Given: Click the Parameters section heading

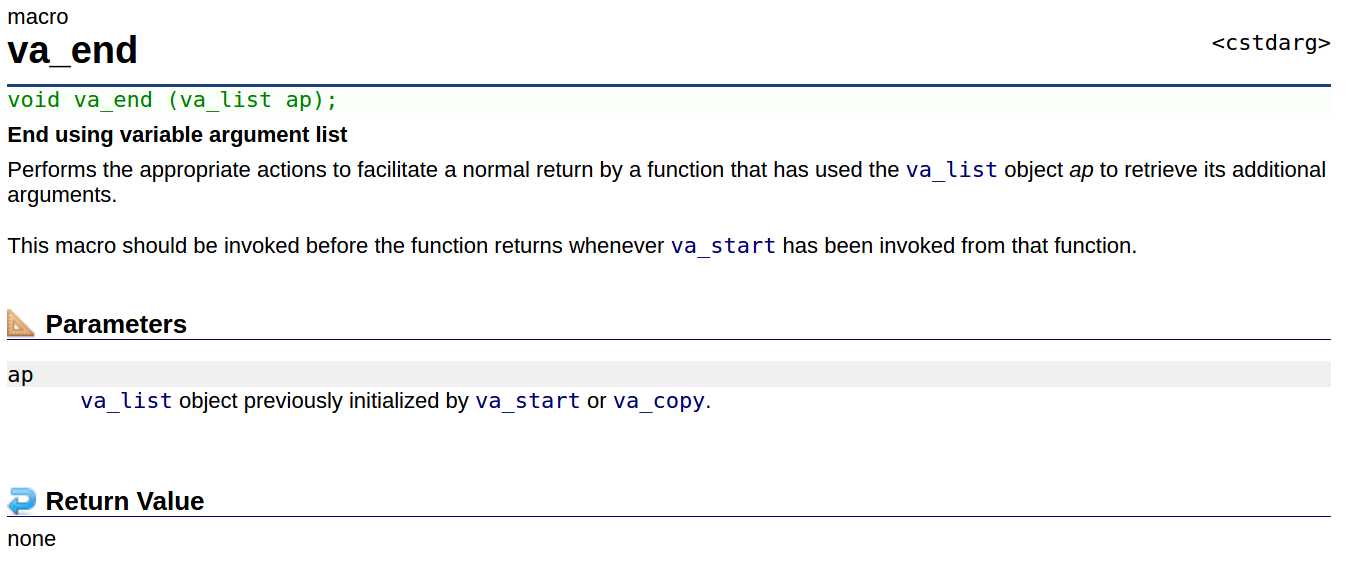Looking at the screenshot, I should [116, 324].
